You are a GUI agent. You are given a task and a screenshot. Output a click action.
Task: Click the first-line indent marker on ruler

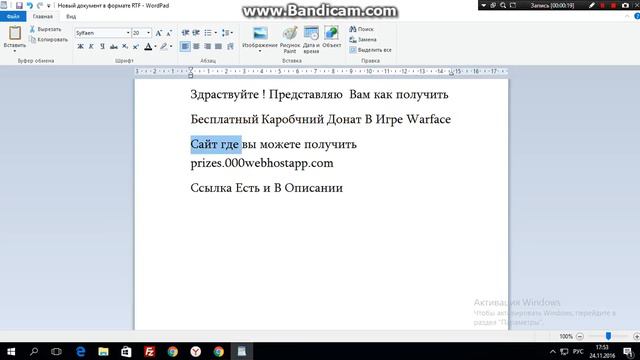pos(191,69)
